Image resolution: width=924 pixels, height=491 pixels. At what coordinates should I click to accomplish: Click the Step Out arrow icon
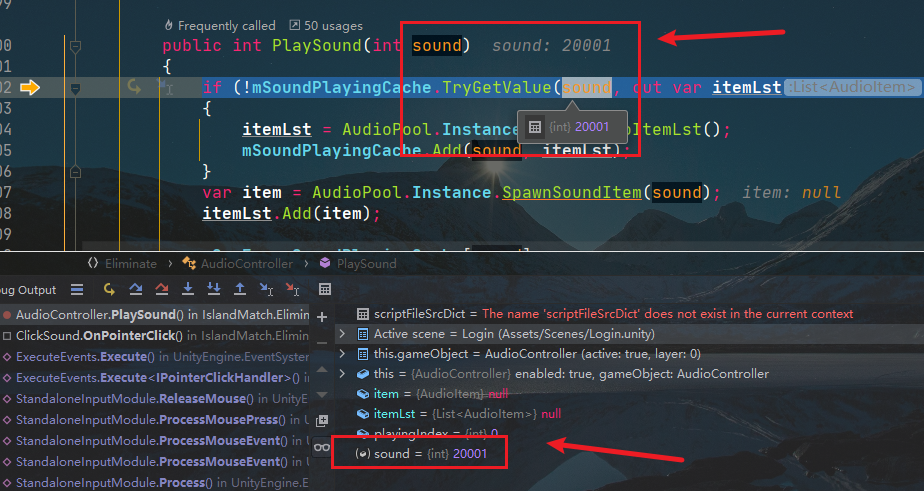tap(239, 289)
